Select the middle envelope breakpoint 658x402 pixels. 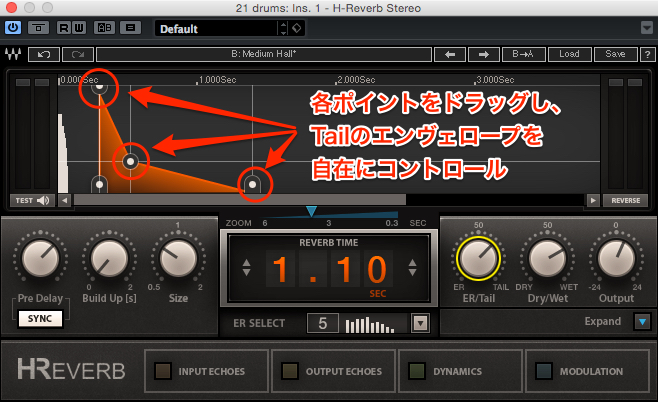[x=131, y=161]
